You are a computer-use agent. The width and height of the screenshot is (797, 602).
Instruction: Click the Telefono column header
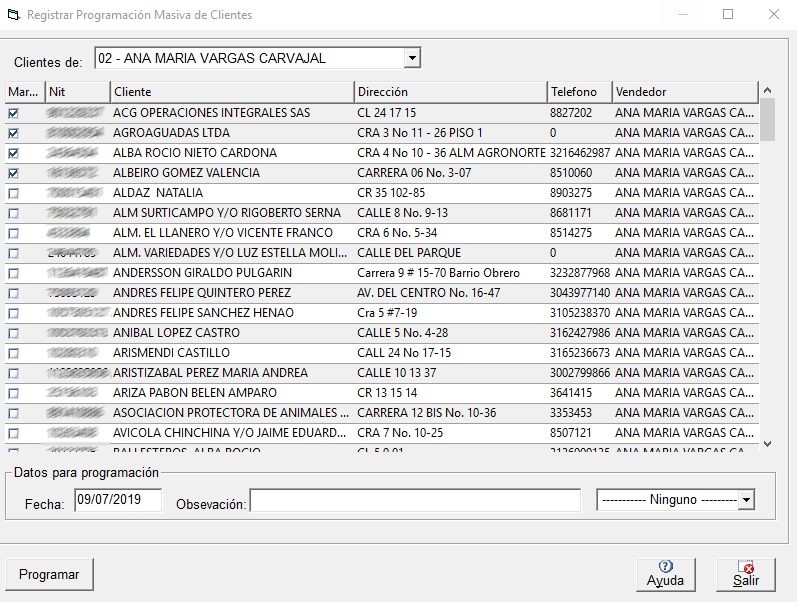[x=578, y=92]
